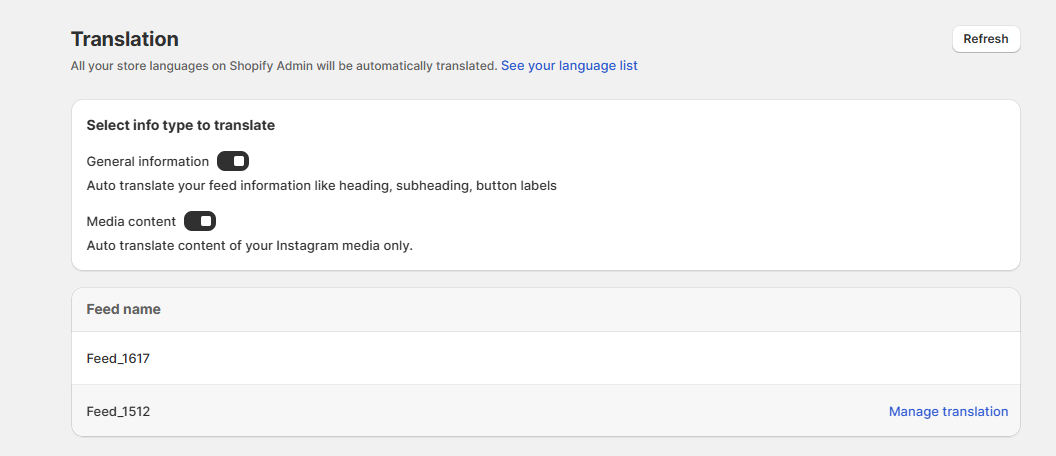Click the store languages subtitle sentence

(x=284, y=66)
